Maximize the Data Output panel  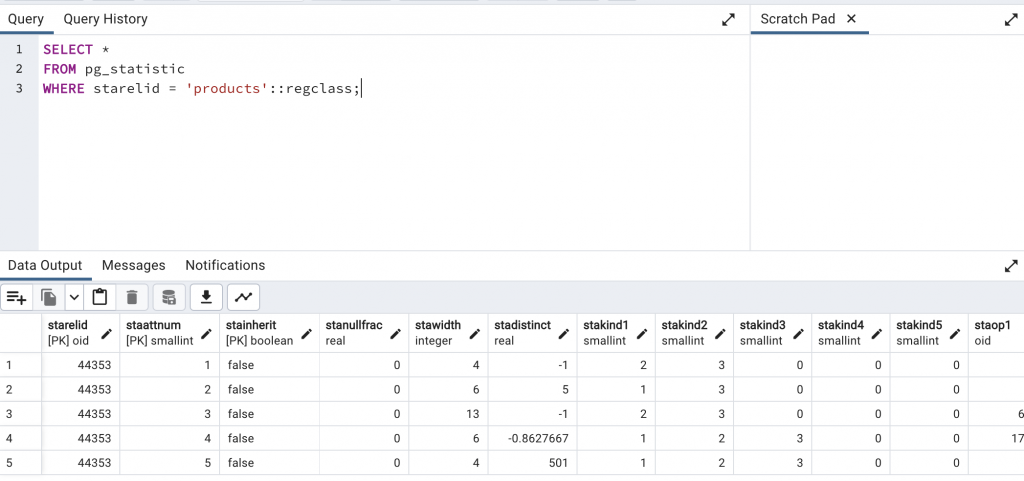(1011, 266)
